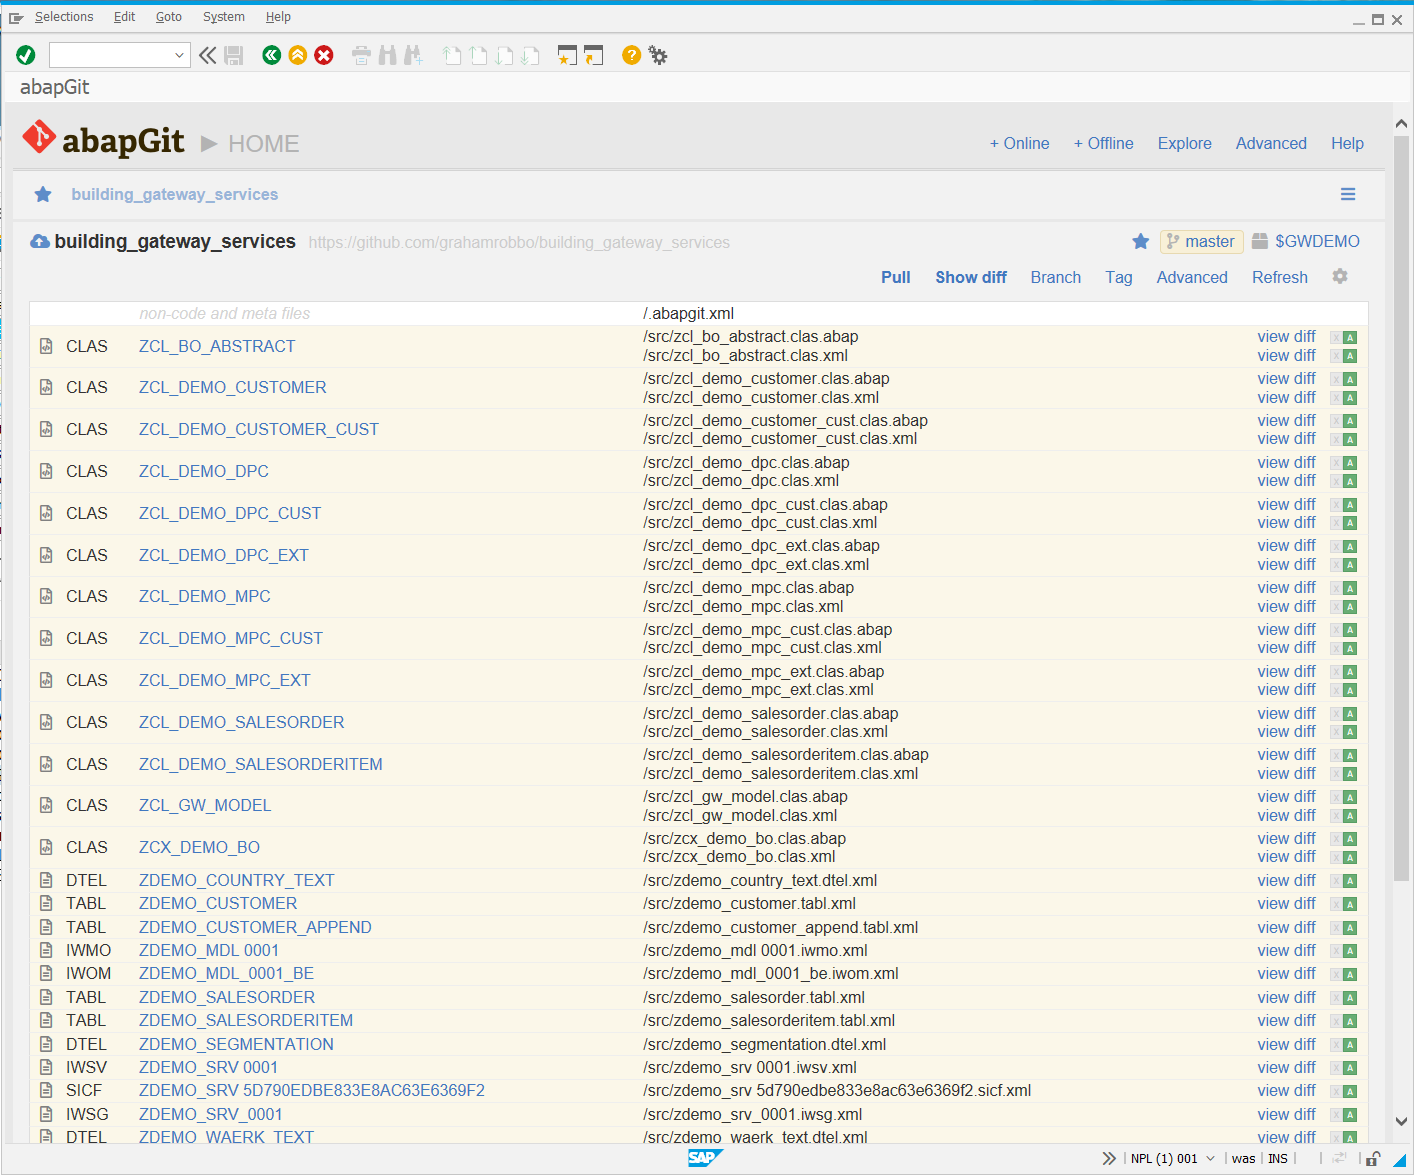
Task: Click the Save disk icon in toolbar
Action: pos(234,55)
